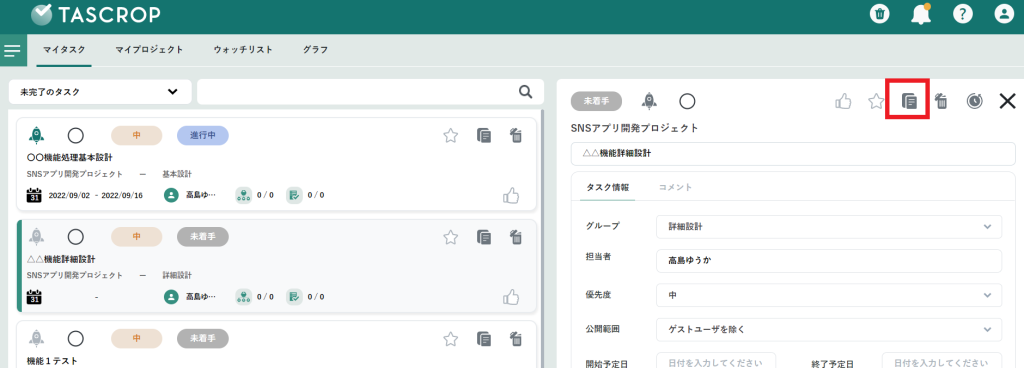The height and width of the screenshot is (368, 1024).
Task: Open the 優先度 dropdown
Action: [829, 295]
